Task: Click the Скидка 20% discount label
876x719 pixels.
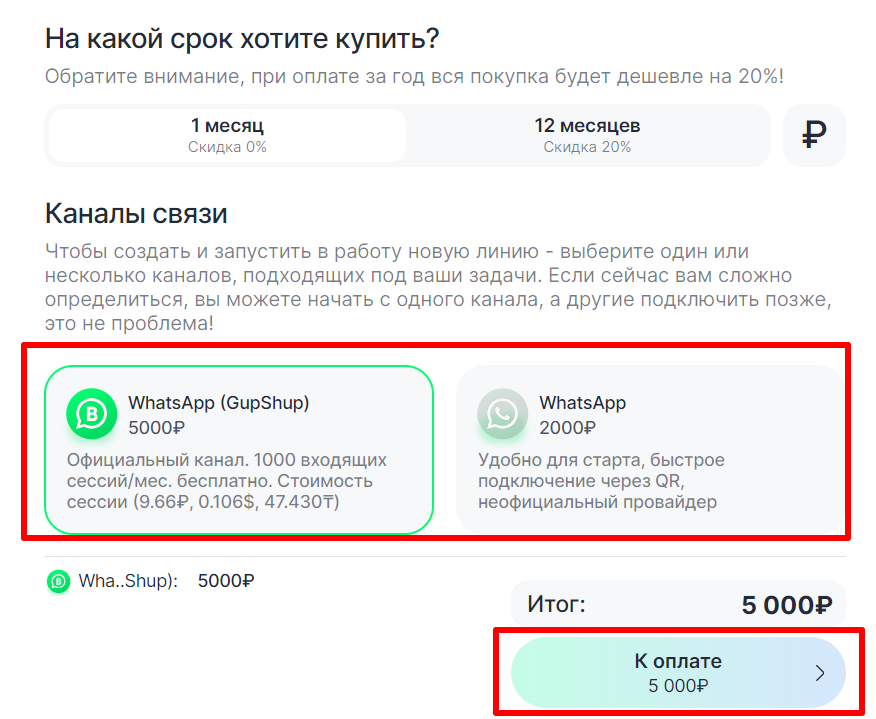Action: point(587,147)
